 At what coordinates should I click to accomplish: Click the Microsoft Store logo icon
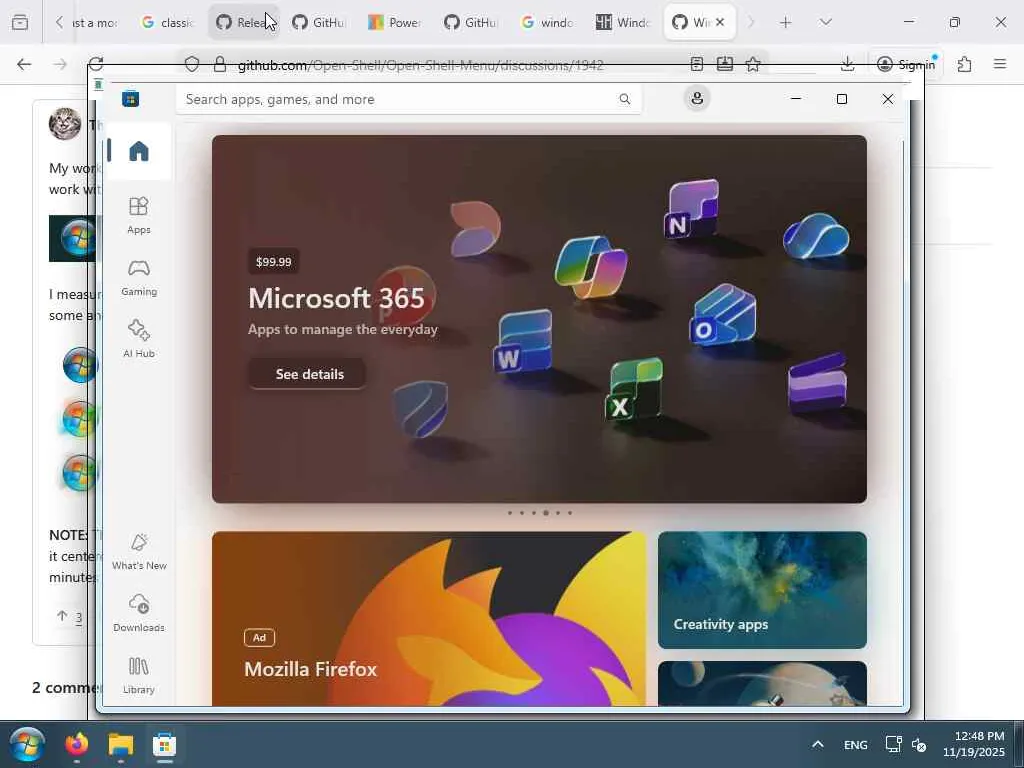click(x=131, y=99)
